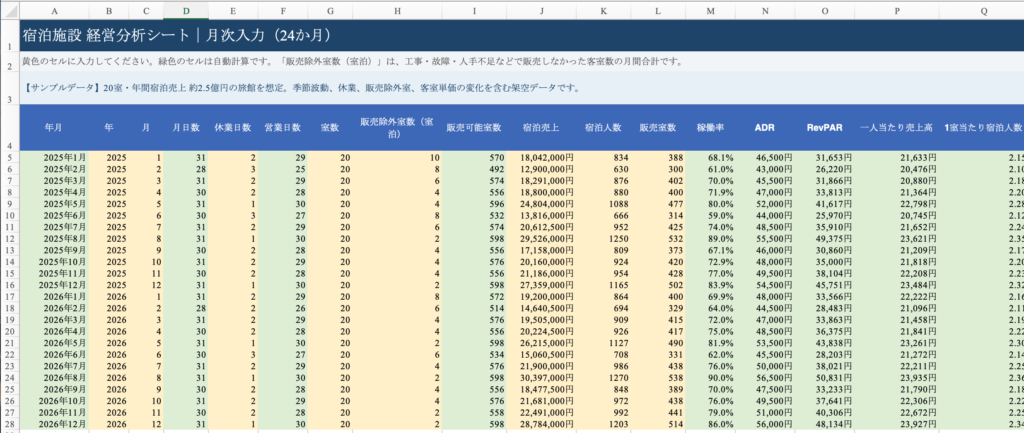The height and width of the screenshot is (433, 1024).
Task: Click the 【サンプルデータ】 description row
Action: (x=522, y=88)
